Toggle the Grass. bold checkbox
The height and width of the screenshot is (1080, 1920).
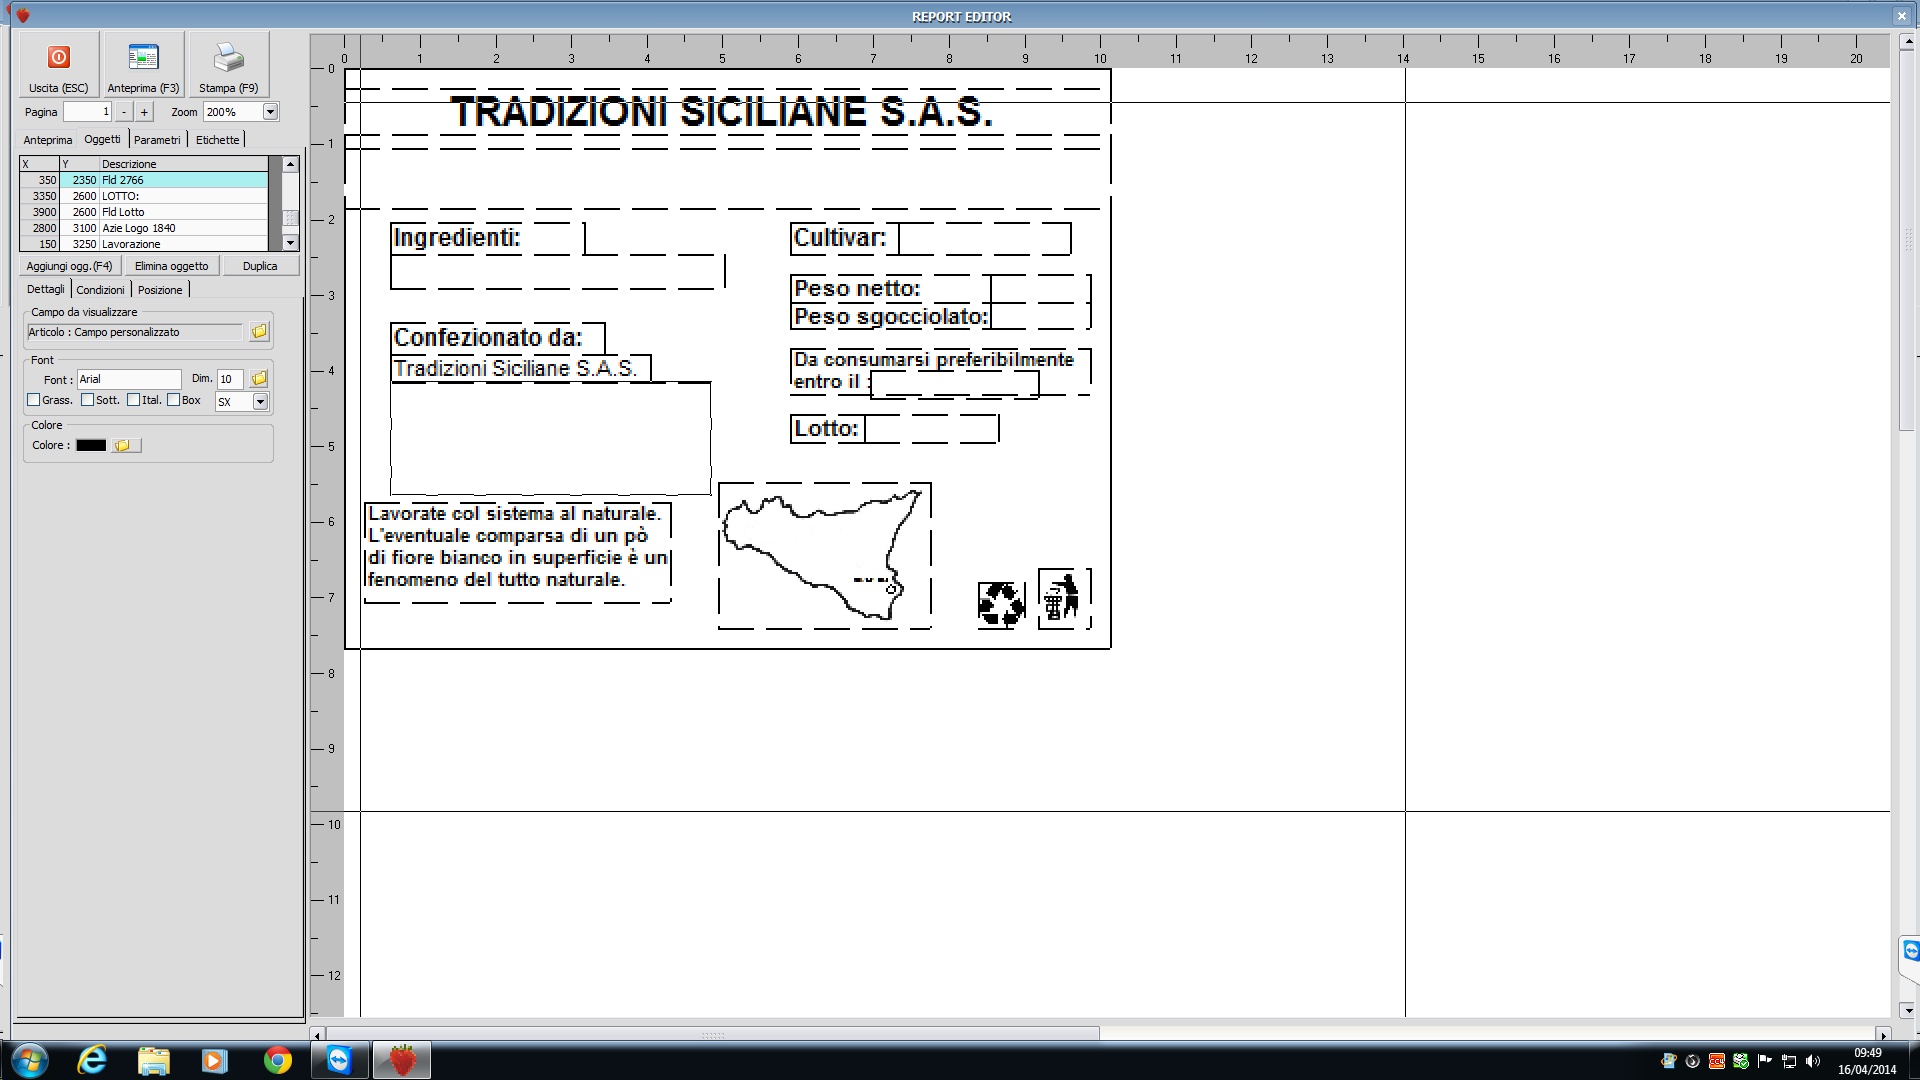point(34,400)
